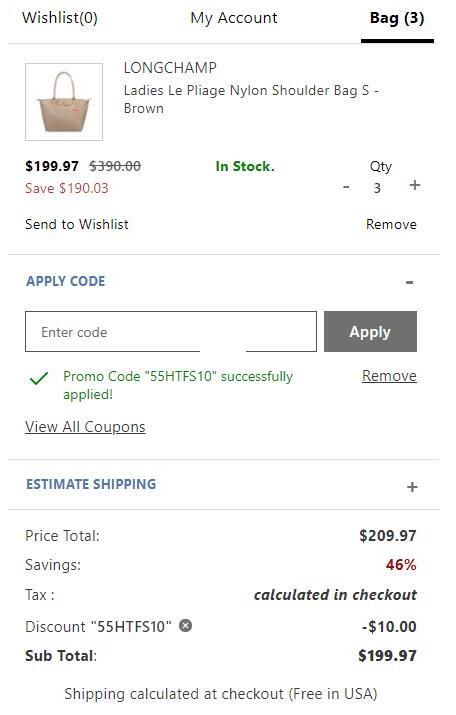Screen dimensions: 456x715
Task: Go to the My Account tab
Action: (x=233, y=18)
